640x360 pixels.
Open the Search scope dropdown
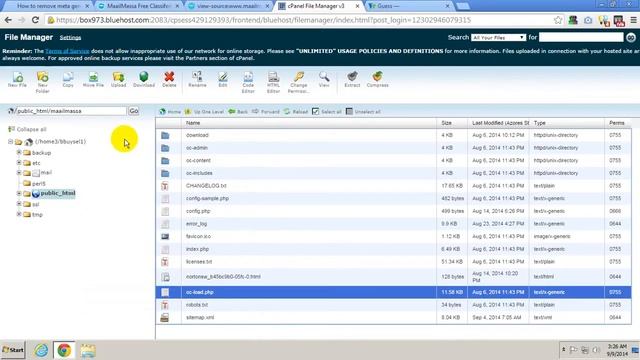(498, 37)
